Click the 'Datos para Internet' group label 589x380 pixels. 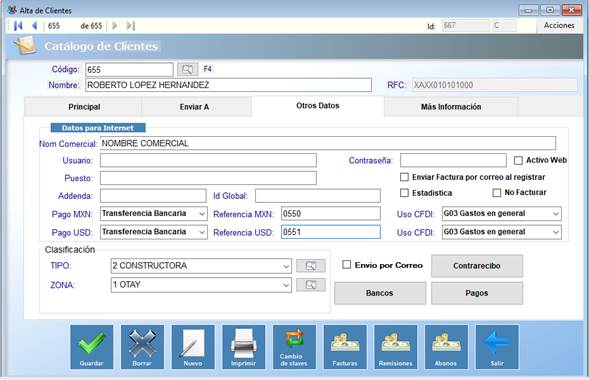(98, 128)
